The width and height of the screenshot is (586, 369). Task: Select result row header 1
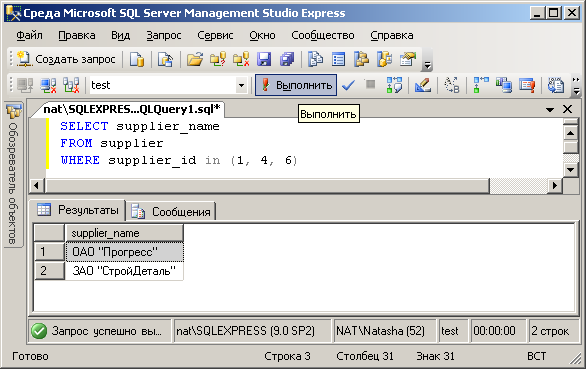[49, 252]
